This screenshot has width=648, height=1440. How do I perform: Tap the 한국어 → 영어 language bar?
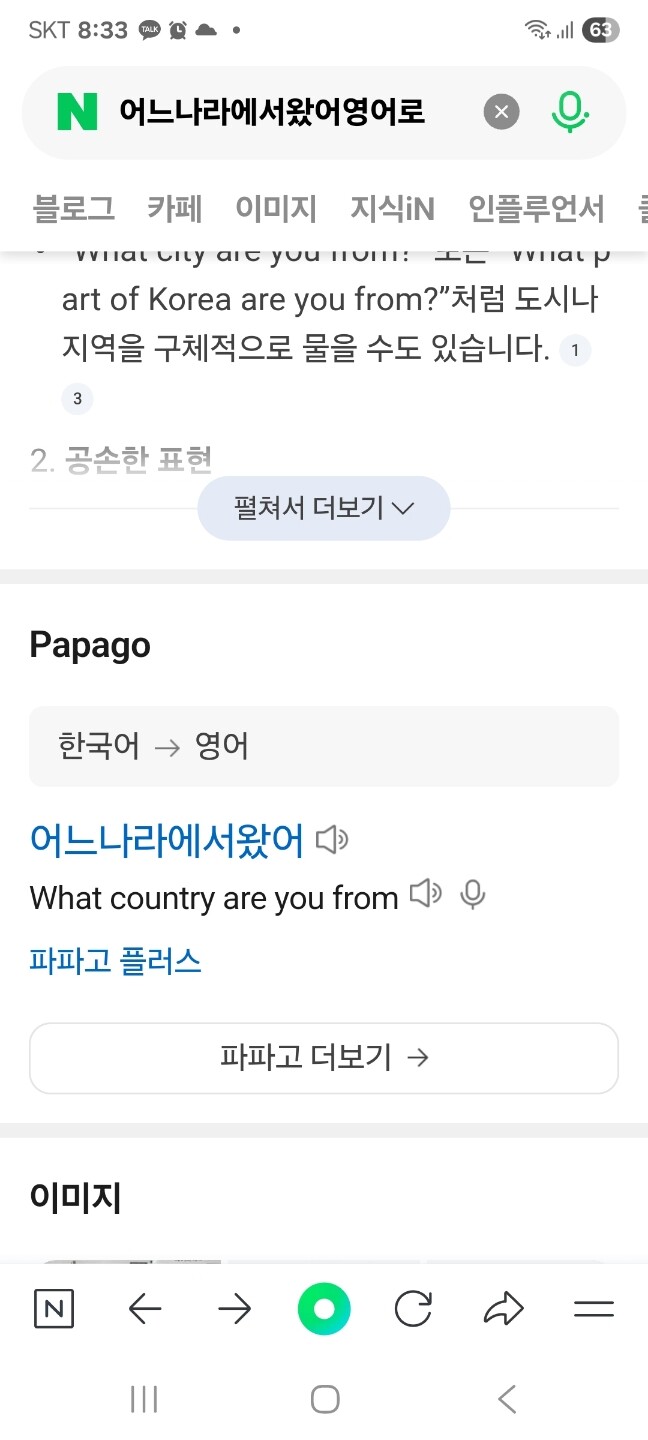324,746
